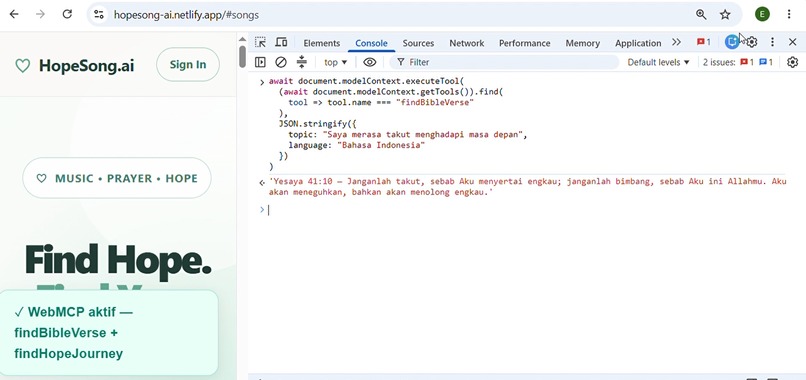
Task: Close the DevTools panel
Action: click(x=793, y=42)
